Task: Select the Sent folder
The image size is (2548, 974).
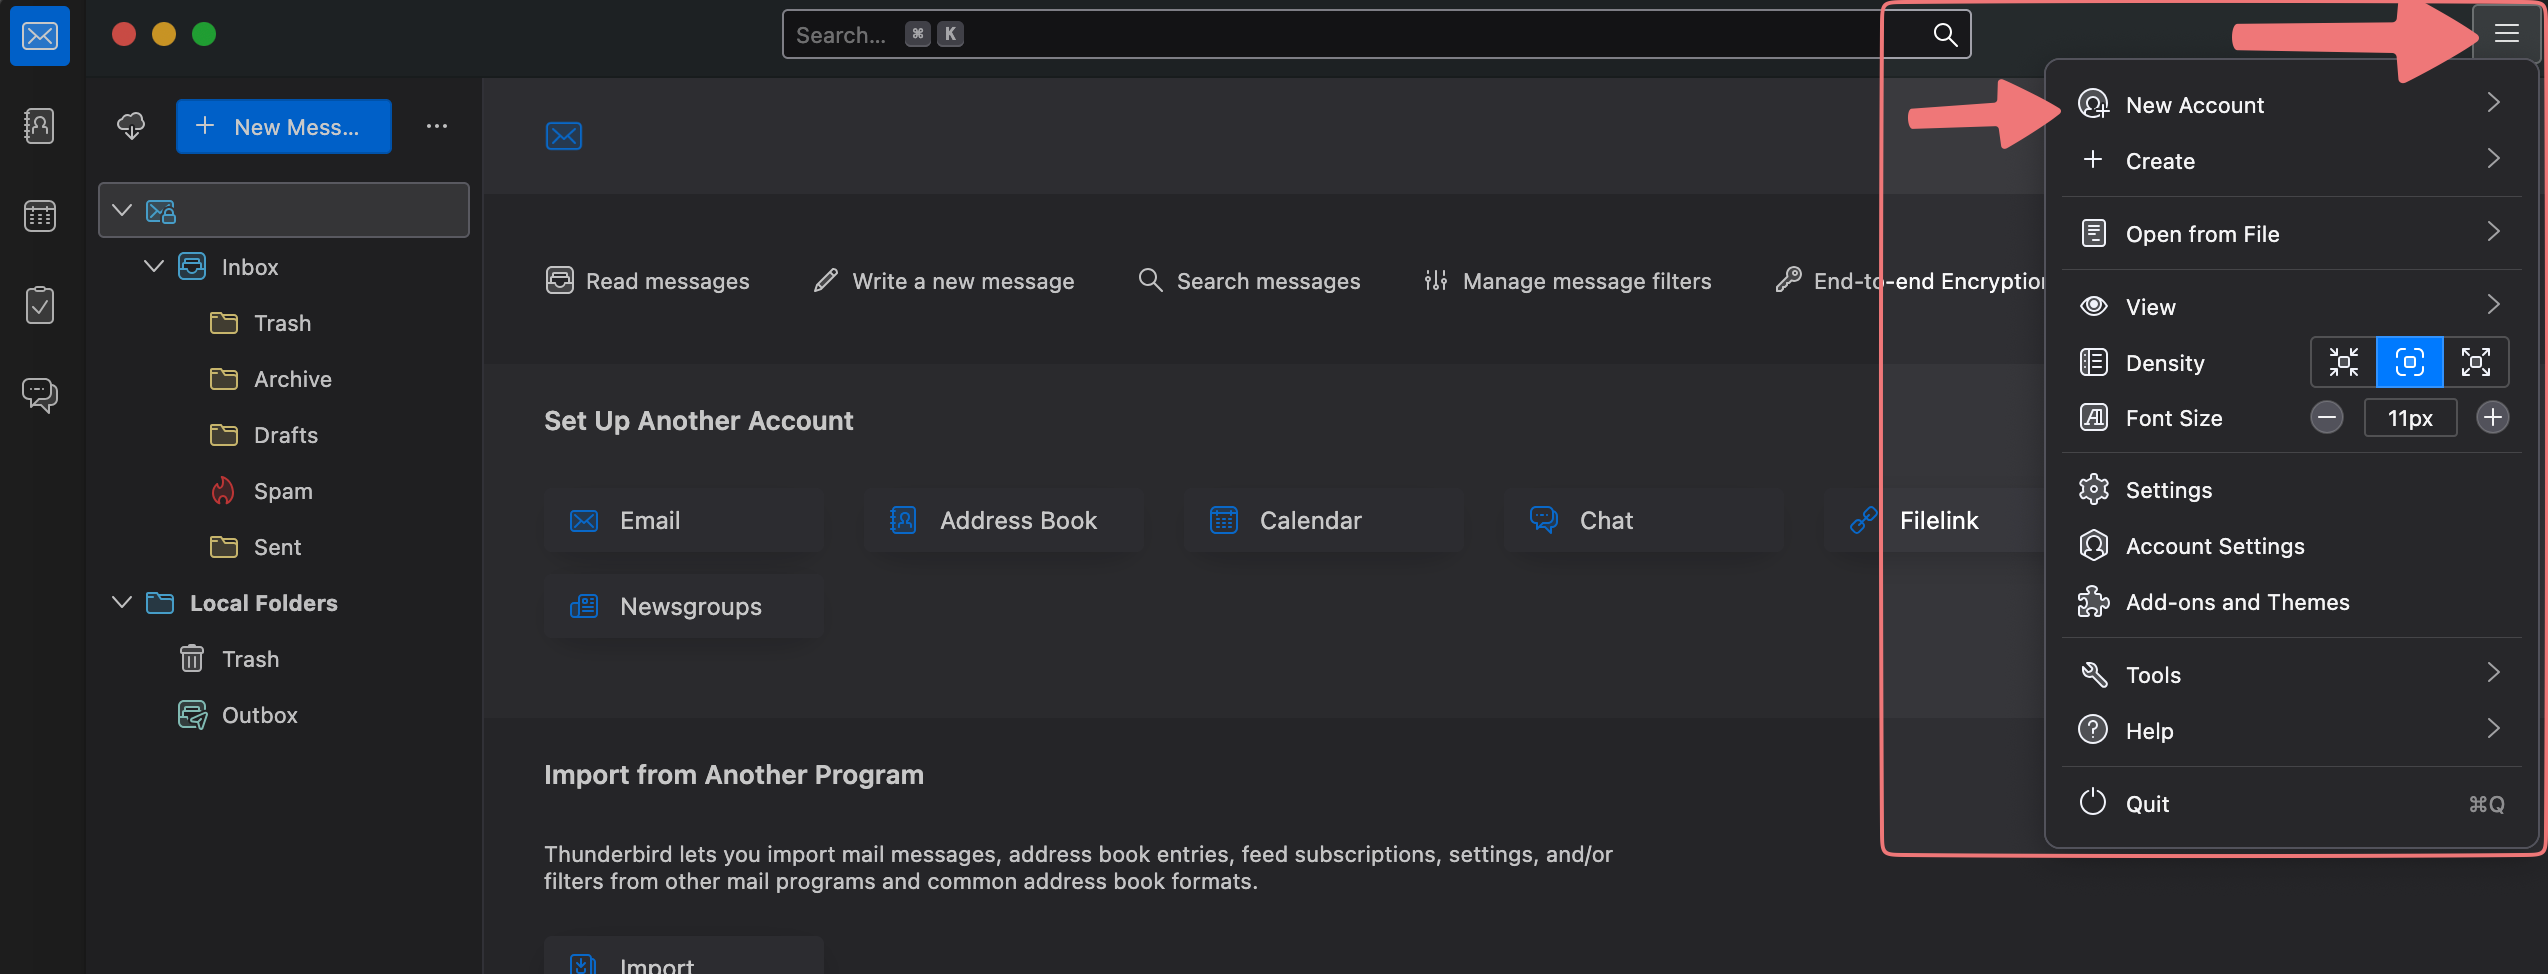Action: click(x=284, y=547)
